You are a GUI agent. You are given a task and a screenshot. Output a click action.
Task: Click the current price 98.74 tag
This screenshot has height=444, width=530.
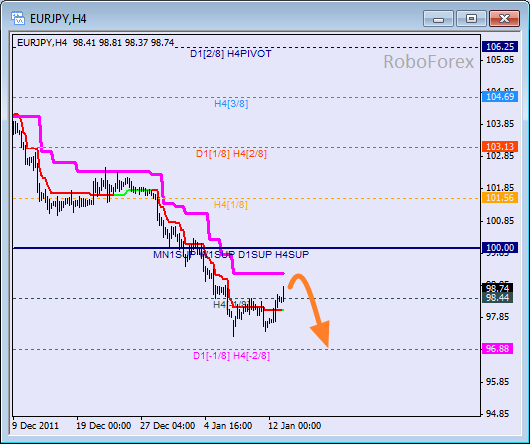tap(498, 288)
